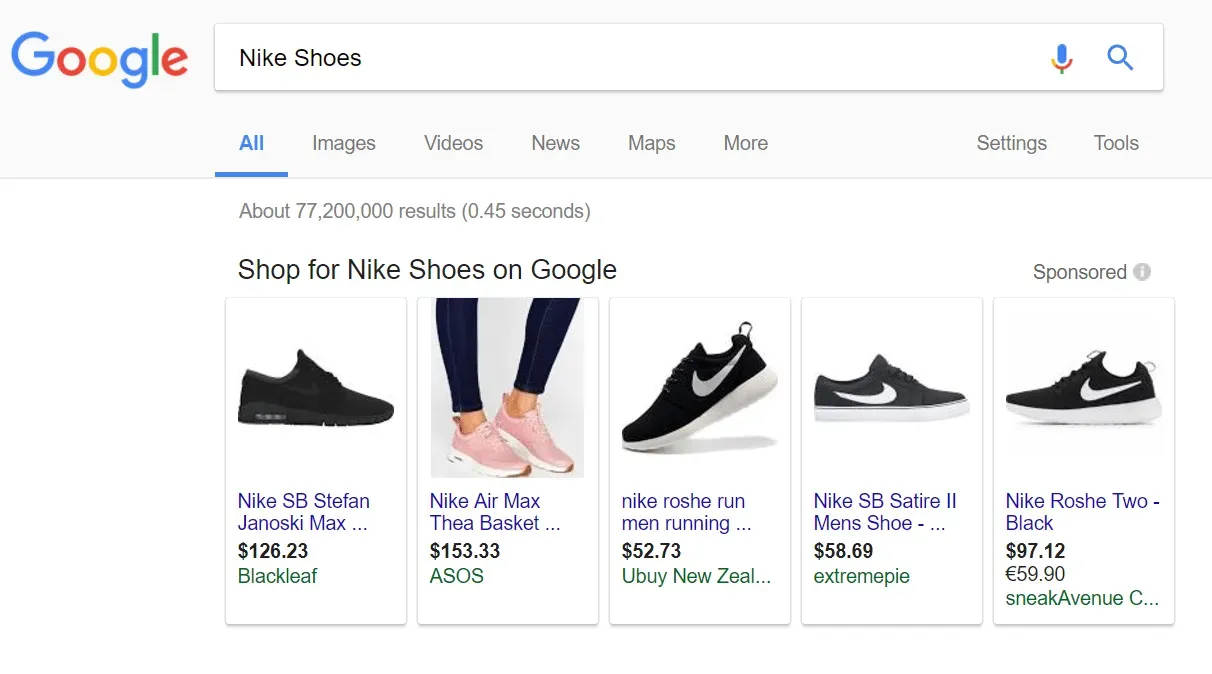The width and height of the screenshot is (1212, 674).
Task: Open the News results tab
Action: click(555, 143)
